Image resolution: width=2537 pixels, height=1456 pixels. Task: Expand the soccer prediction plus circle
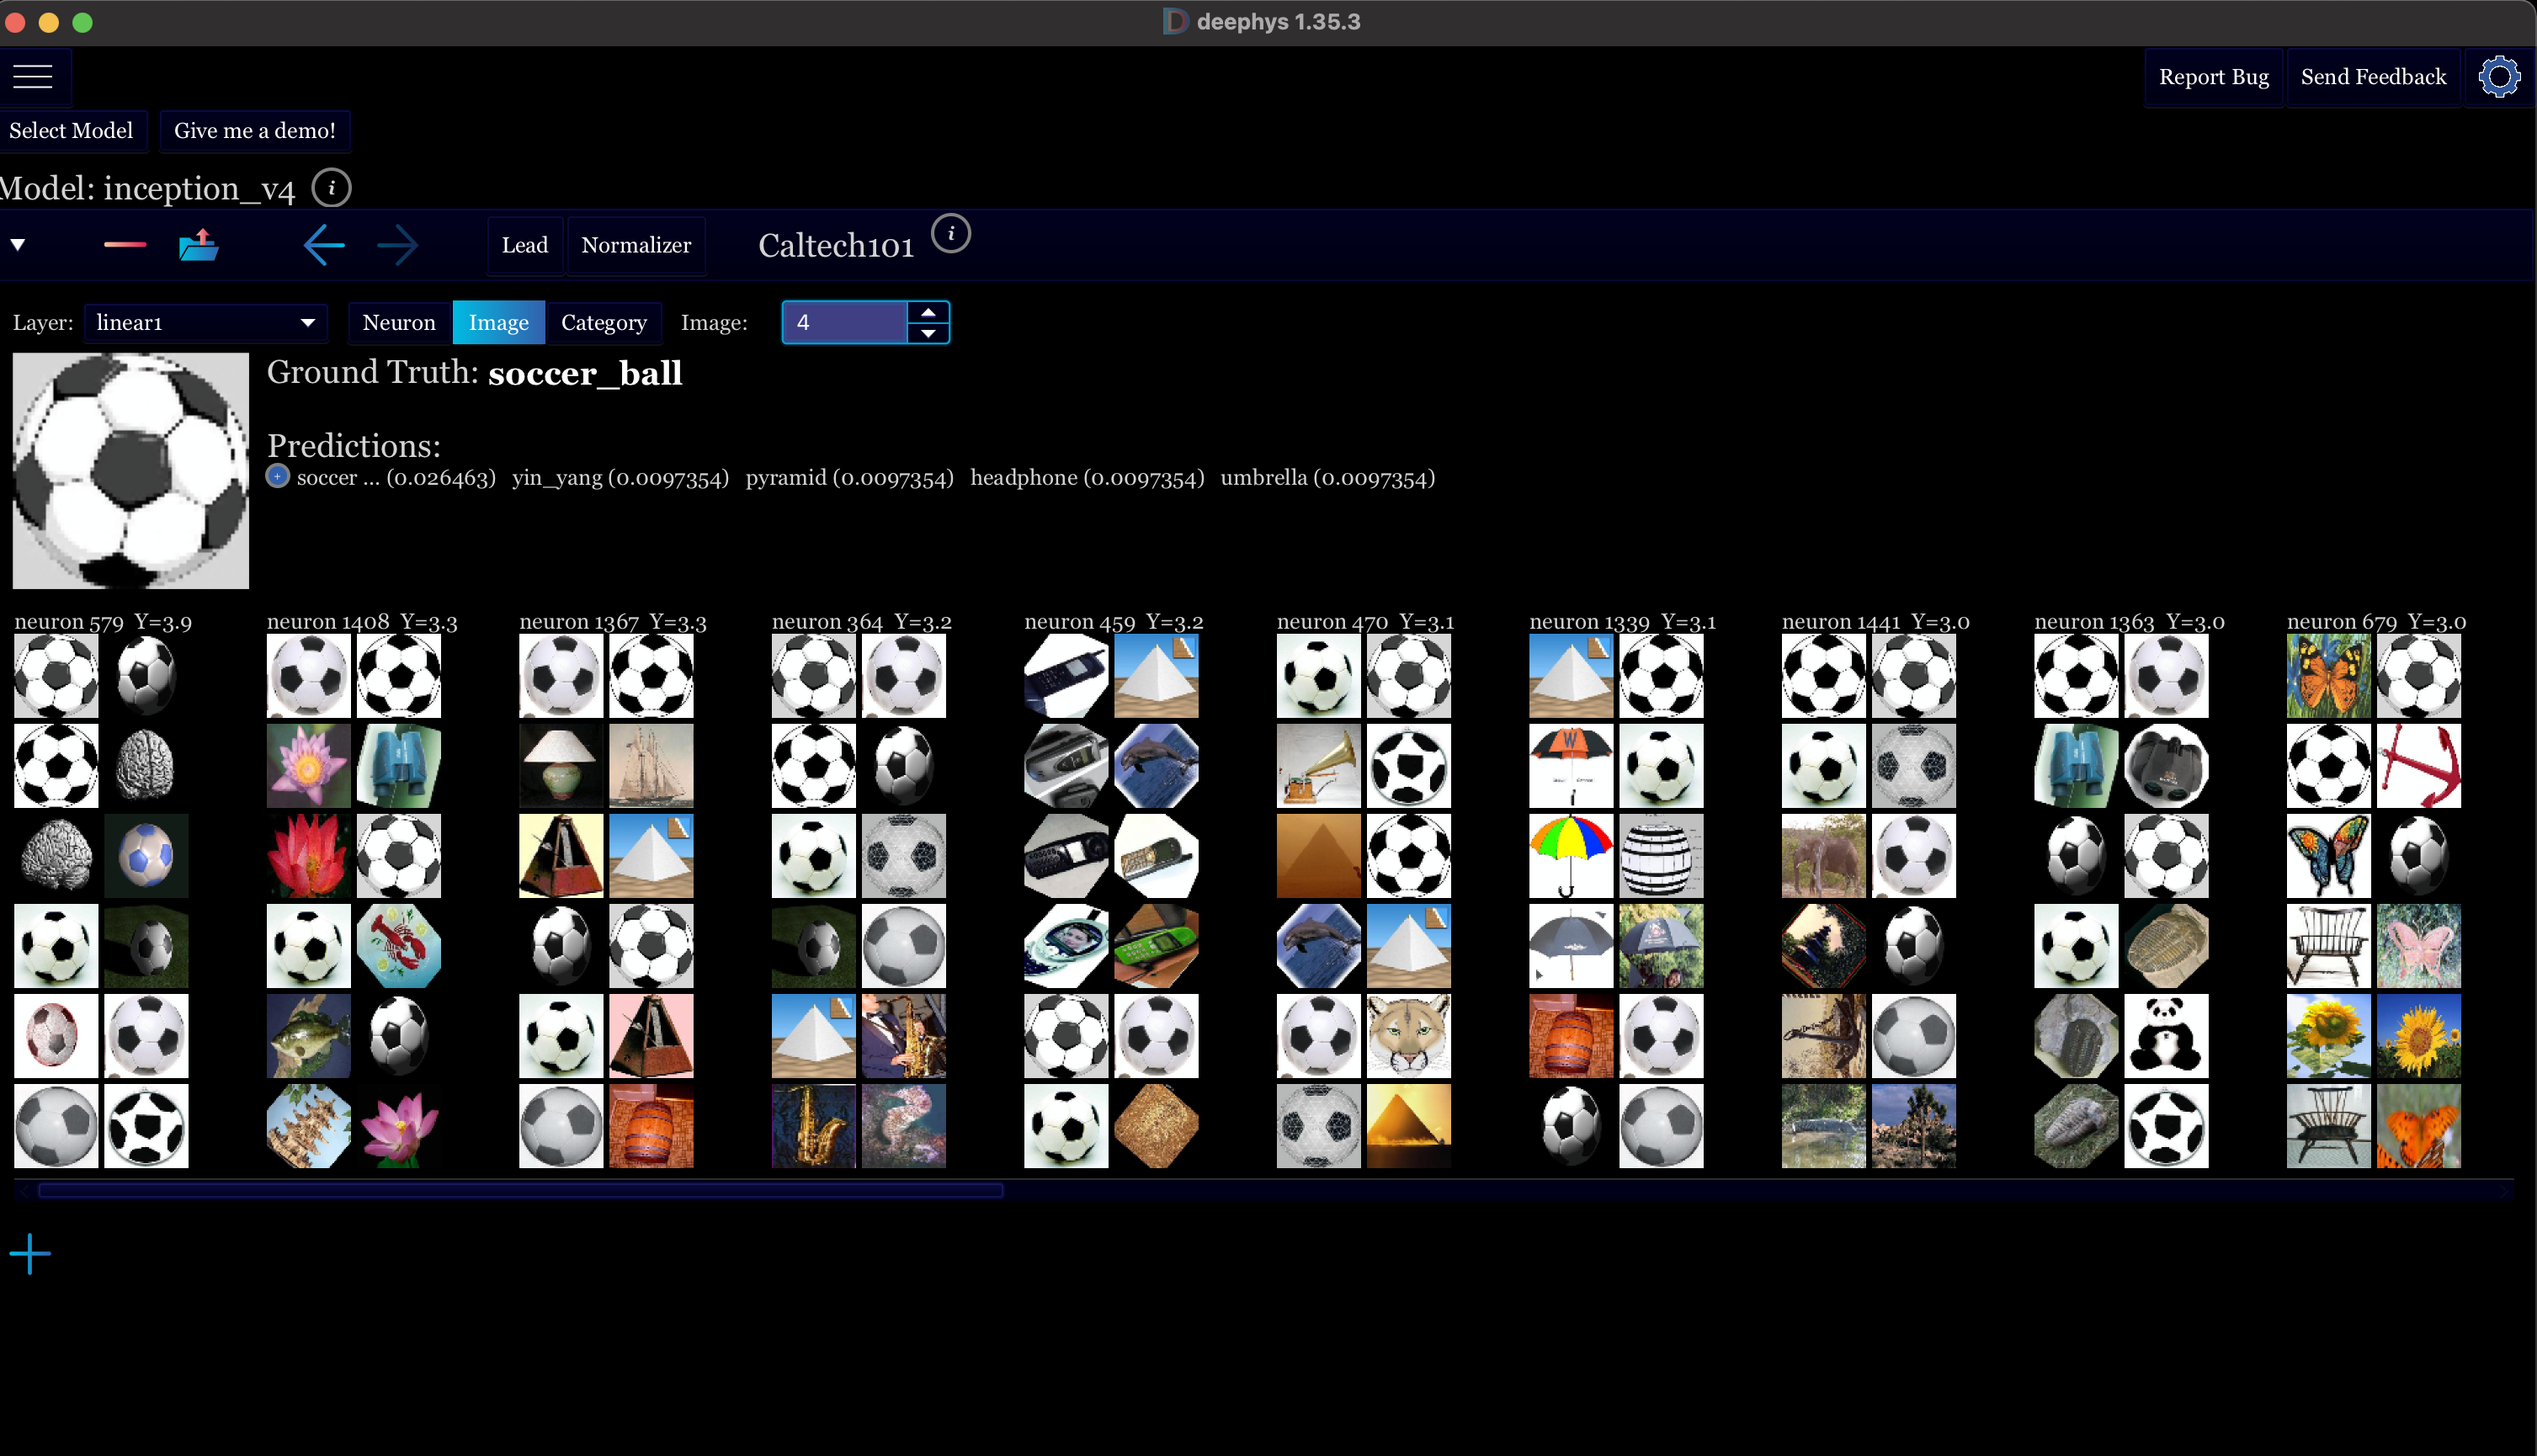[x=278, y=476]
